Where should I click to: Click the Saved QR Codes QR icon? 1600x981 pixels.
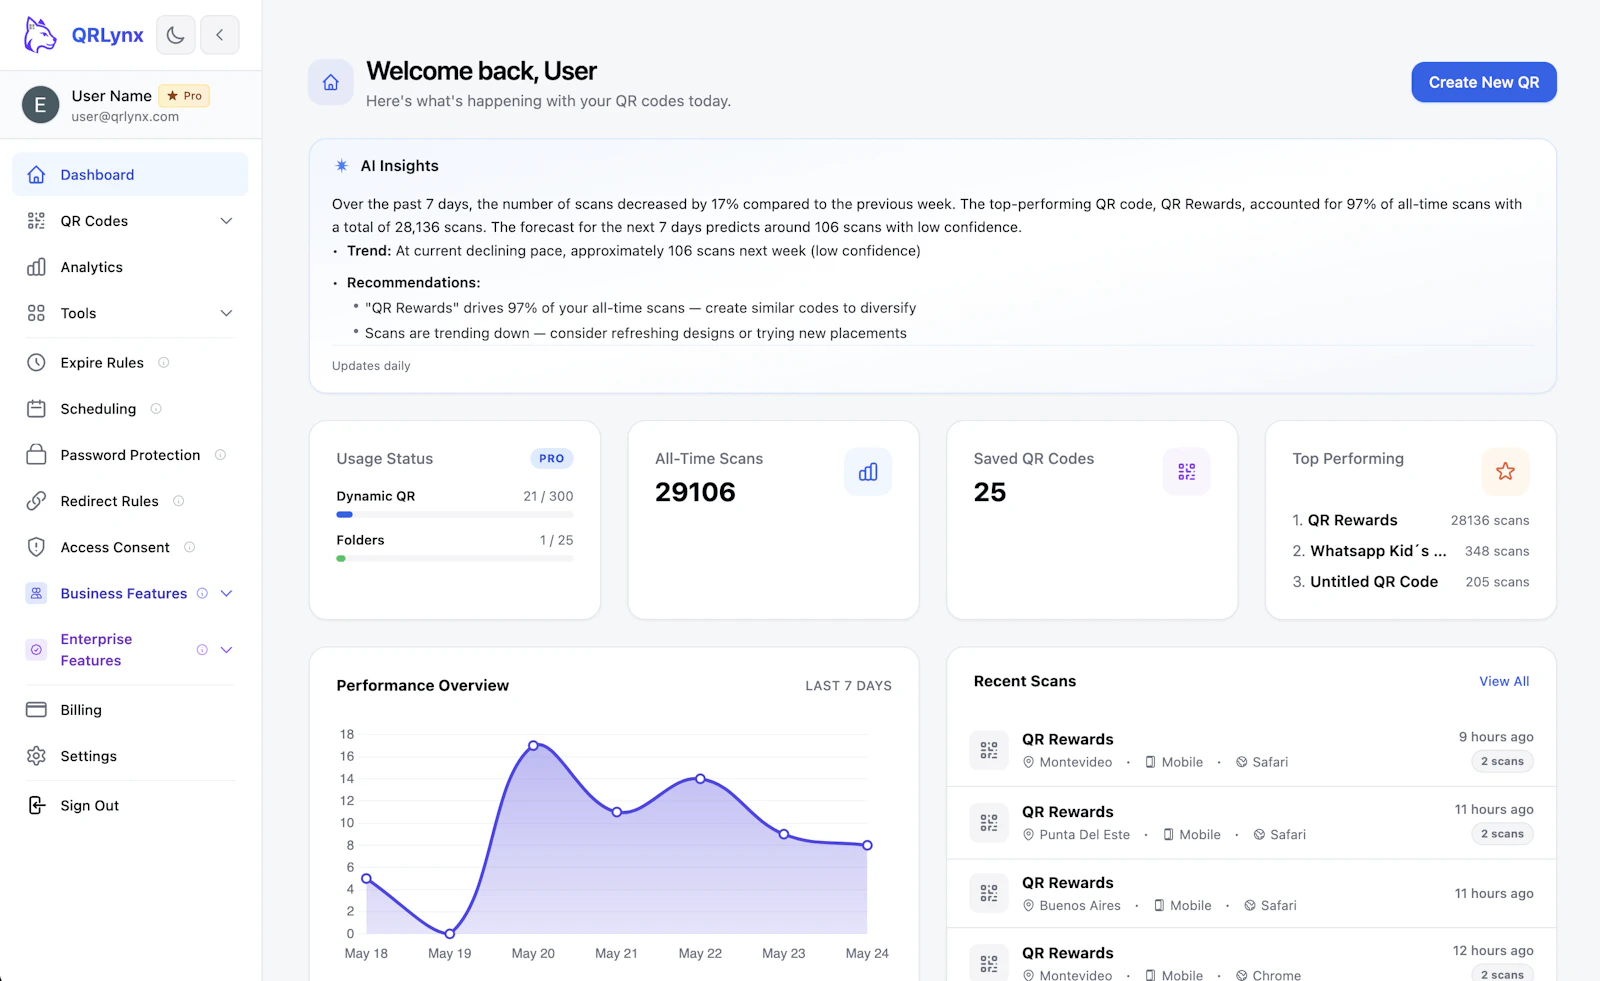point(1187,472)
